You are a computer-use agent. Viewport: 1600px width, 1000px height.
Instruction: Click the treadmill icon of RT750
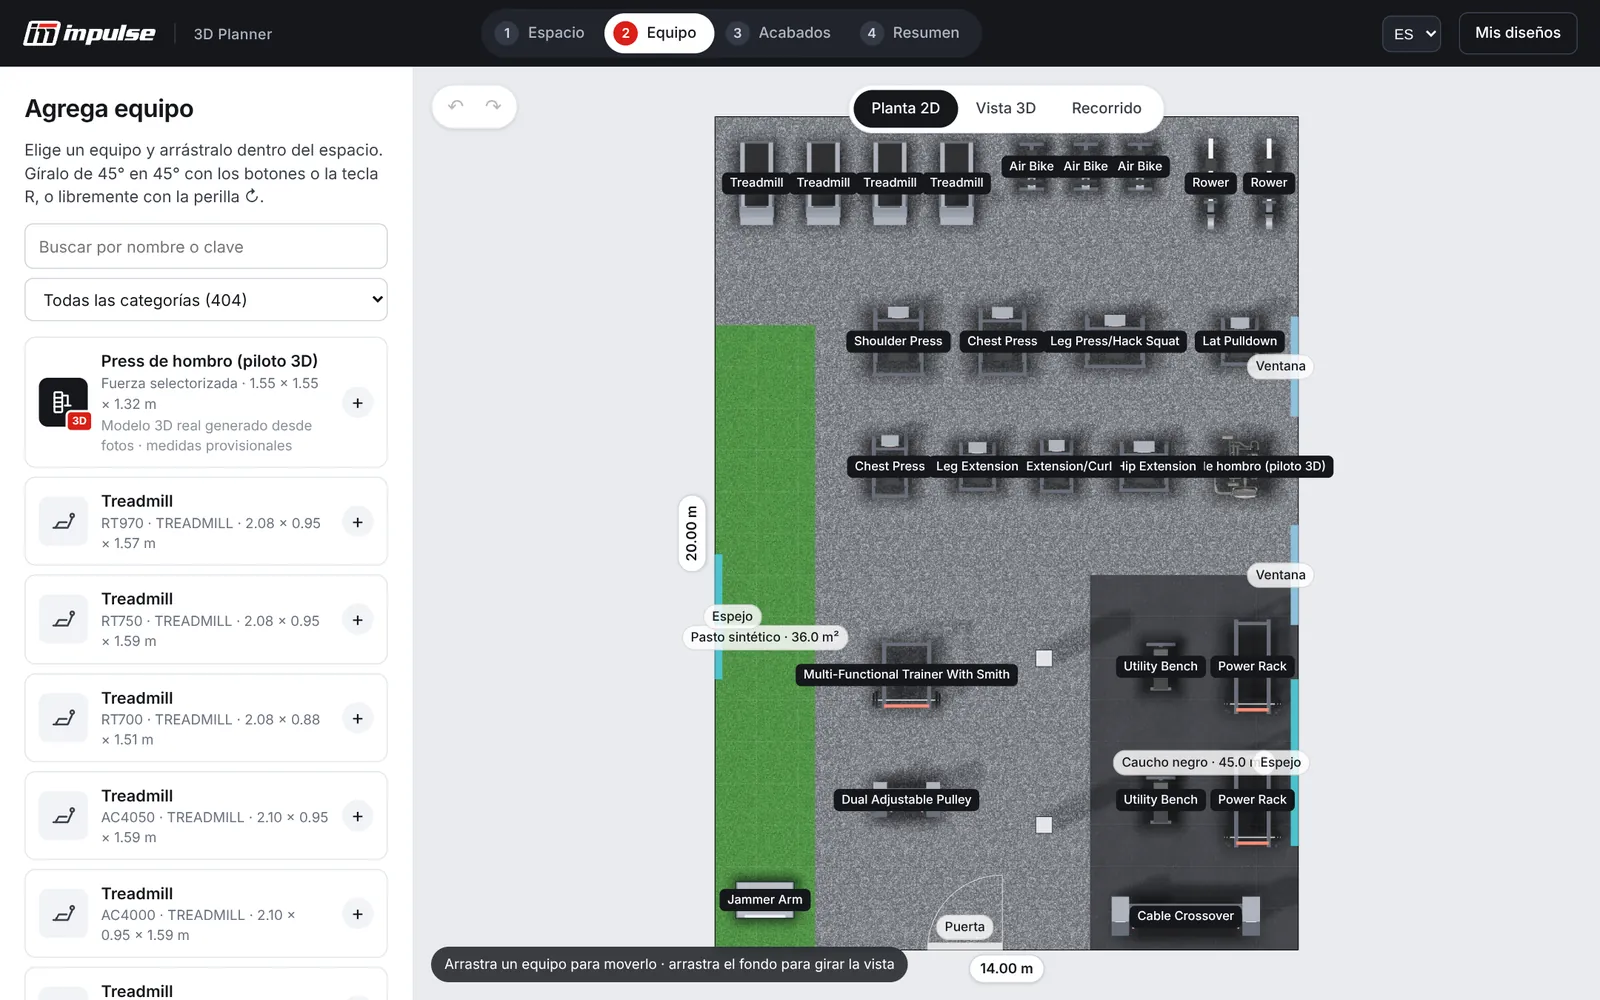click(x=63, y=620)
